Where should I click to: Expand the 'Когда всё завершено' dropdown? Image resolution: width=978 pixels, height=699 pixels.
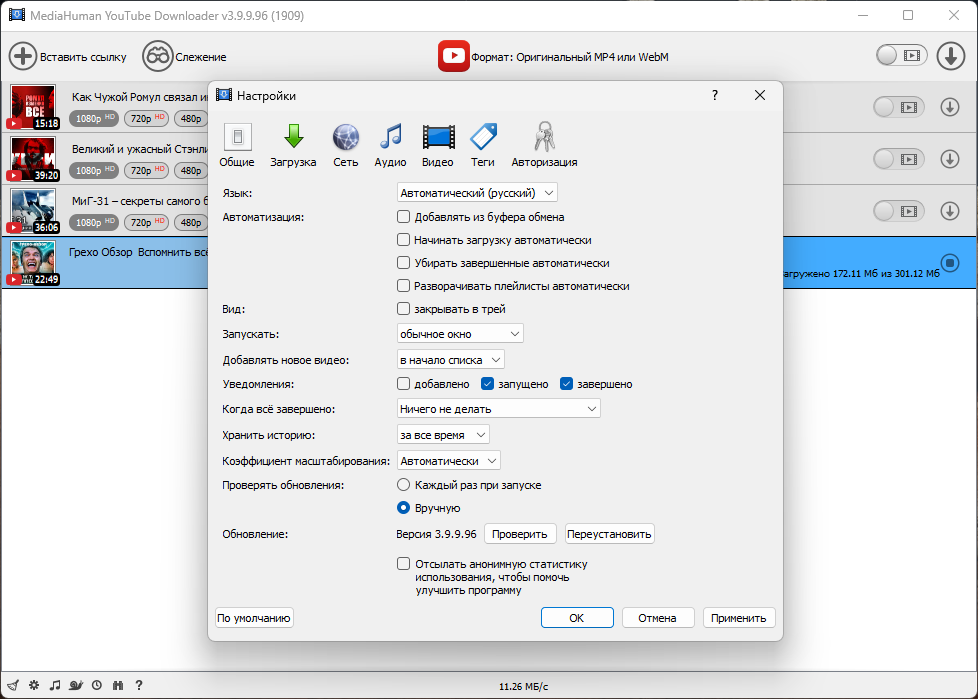498,408
